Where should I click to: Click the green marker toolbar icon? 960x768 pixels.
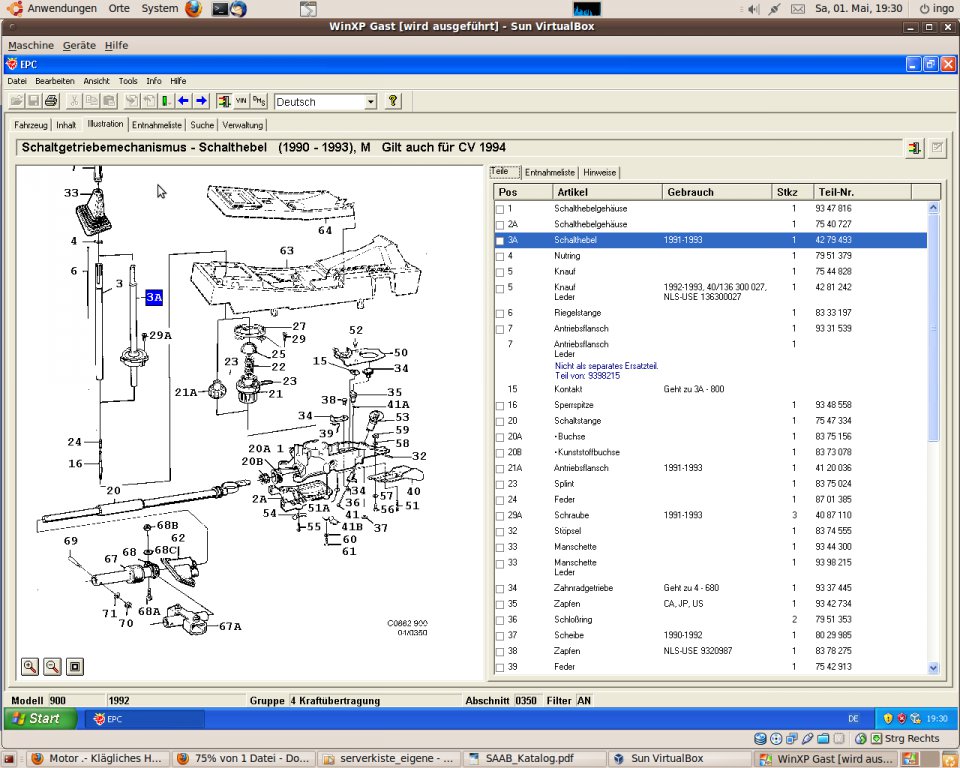tap(165, 101)
